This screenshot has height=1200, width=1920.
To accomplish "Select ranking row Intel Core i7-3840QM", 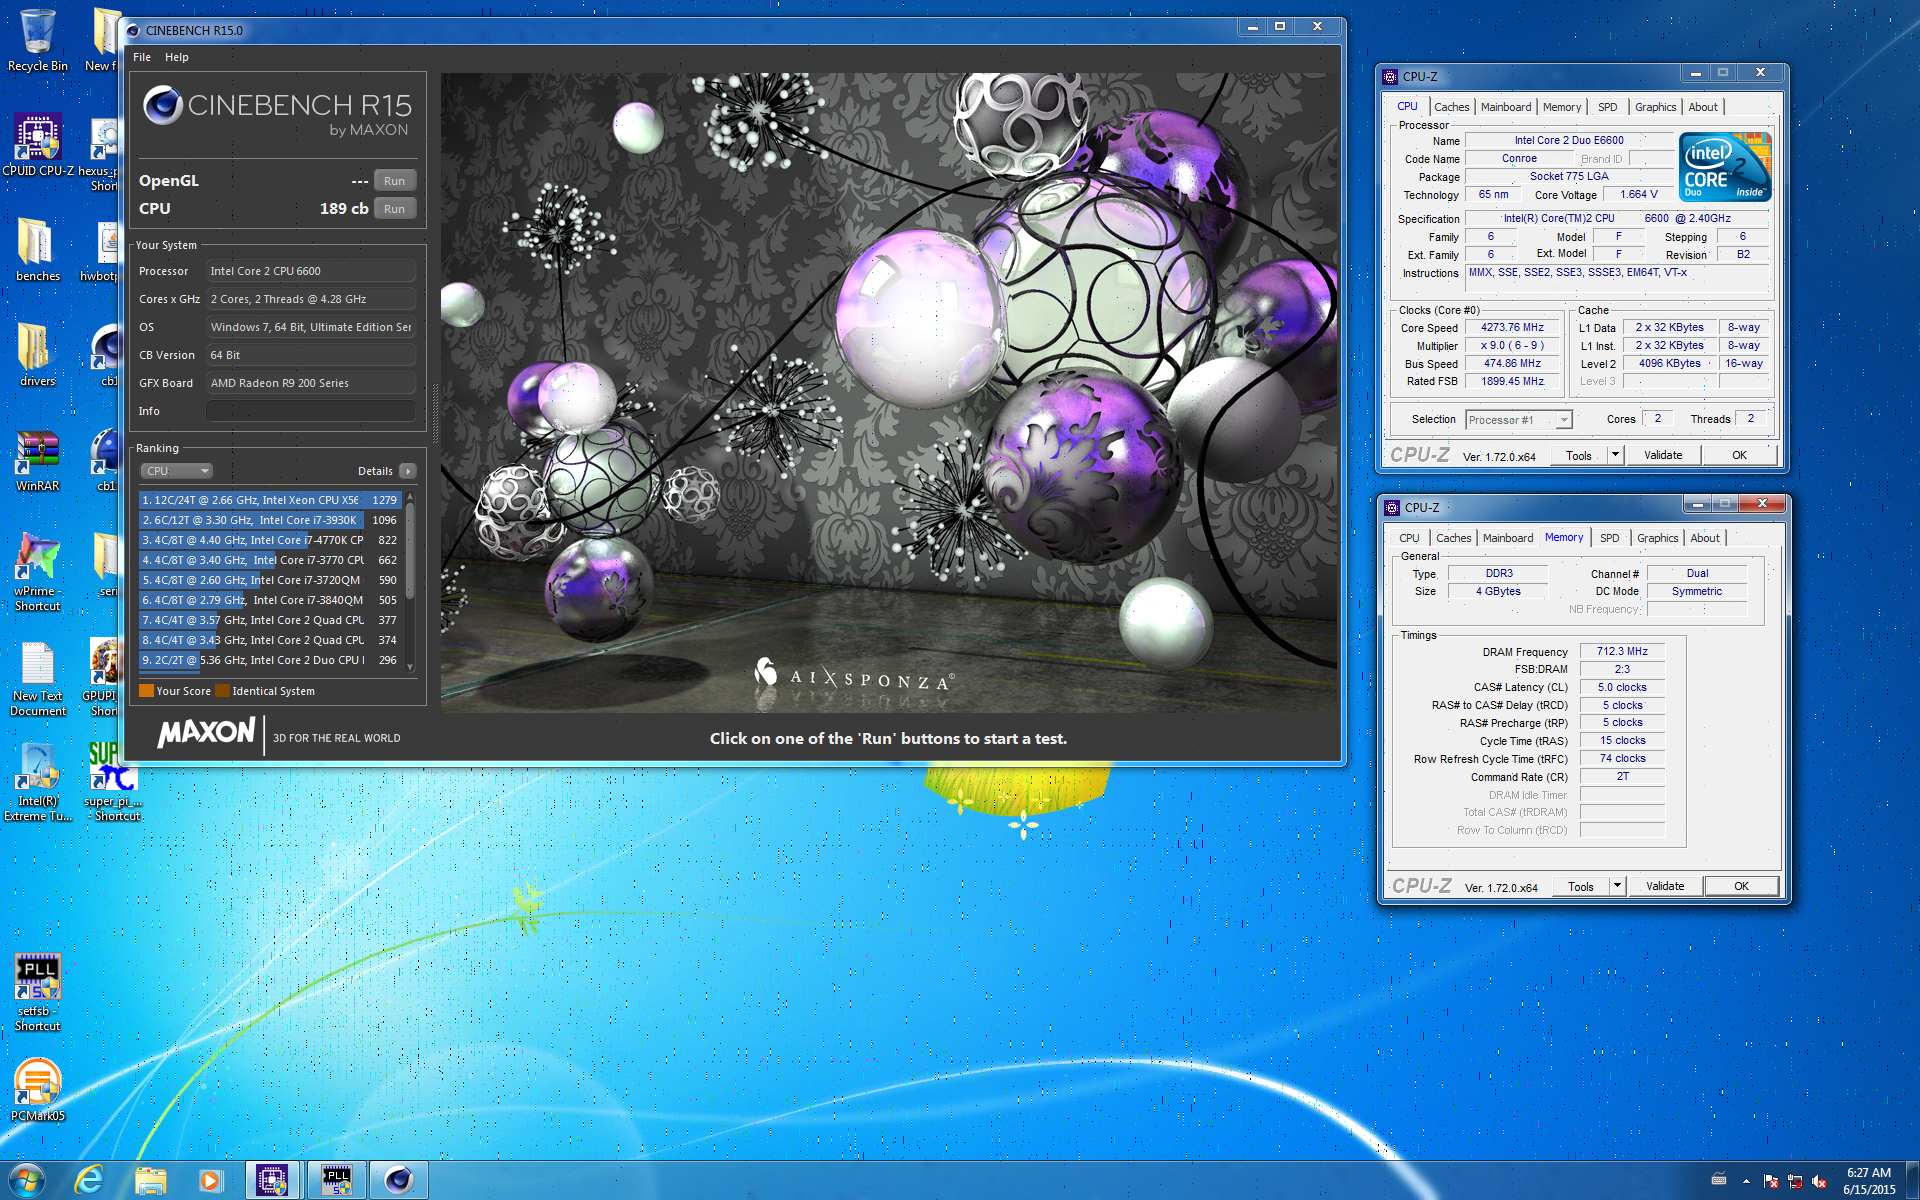I will click(x=270, y=600).
